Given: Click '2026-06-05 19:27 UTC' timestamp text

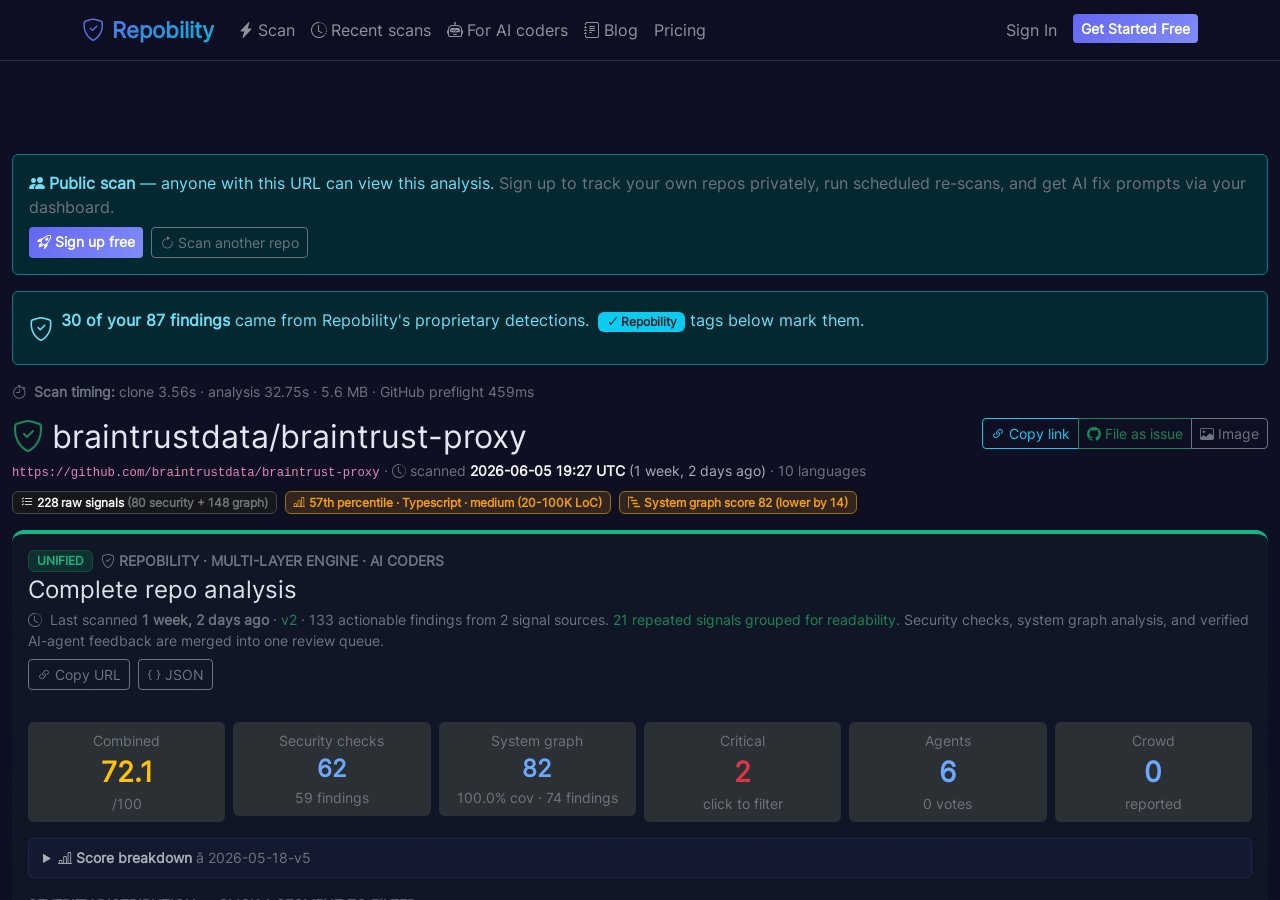Looking at the screenshot, I should (548, 471).
